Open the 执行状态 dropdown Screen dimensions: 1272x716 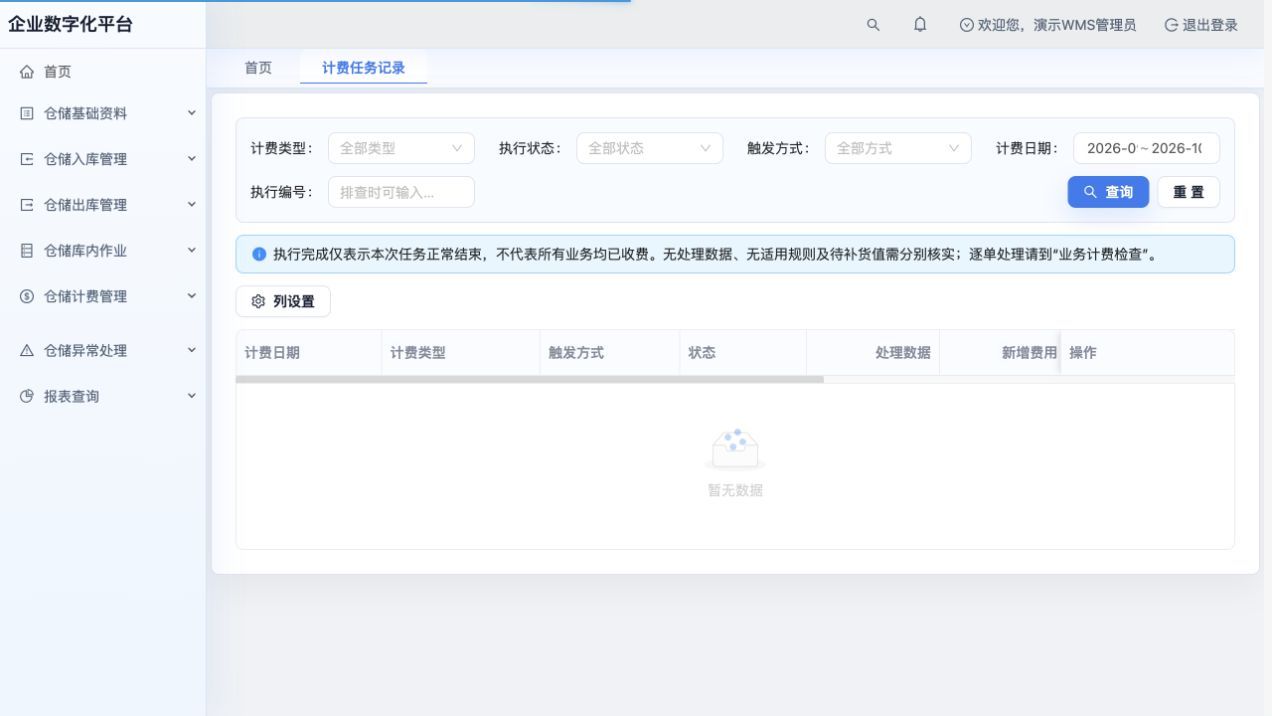pyautogui.click(x=649, y=148)
